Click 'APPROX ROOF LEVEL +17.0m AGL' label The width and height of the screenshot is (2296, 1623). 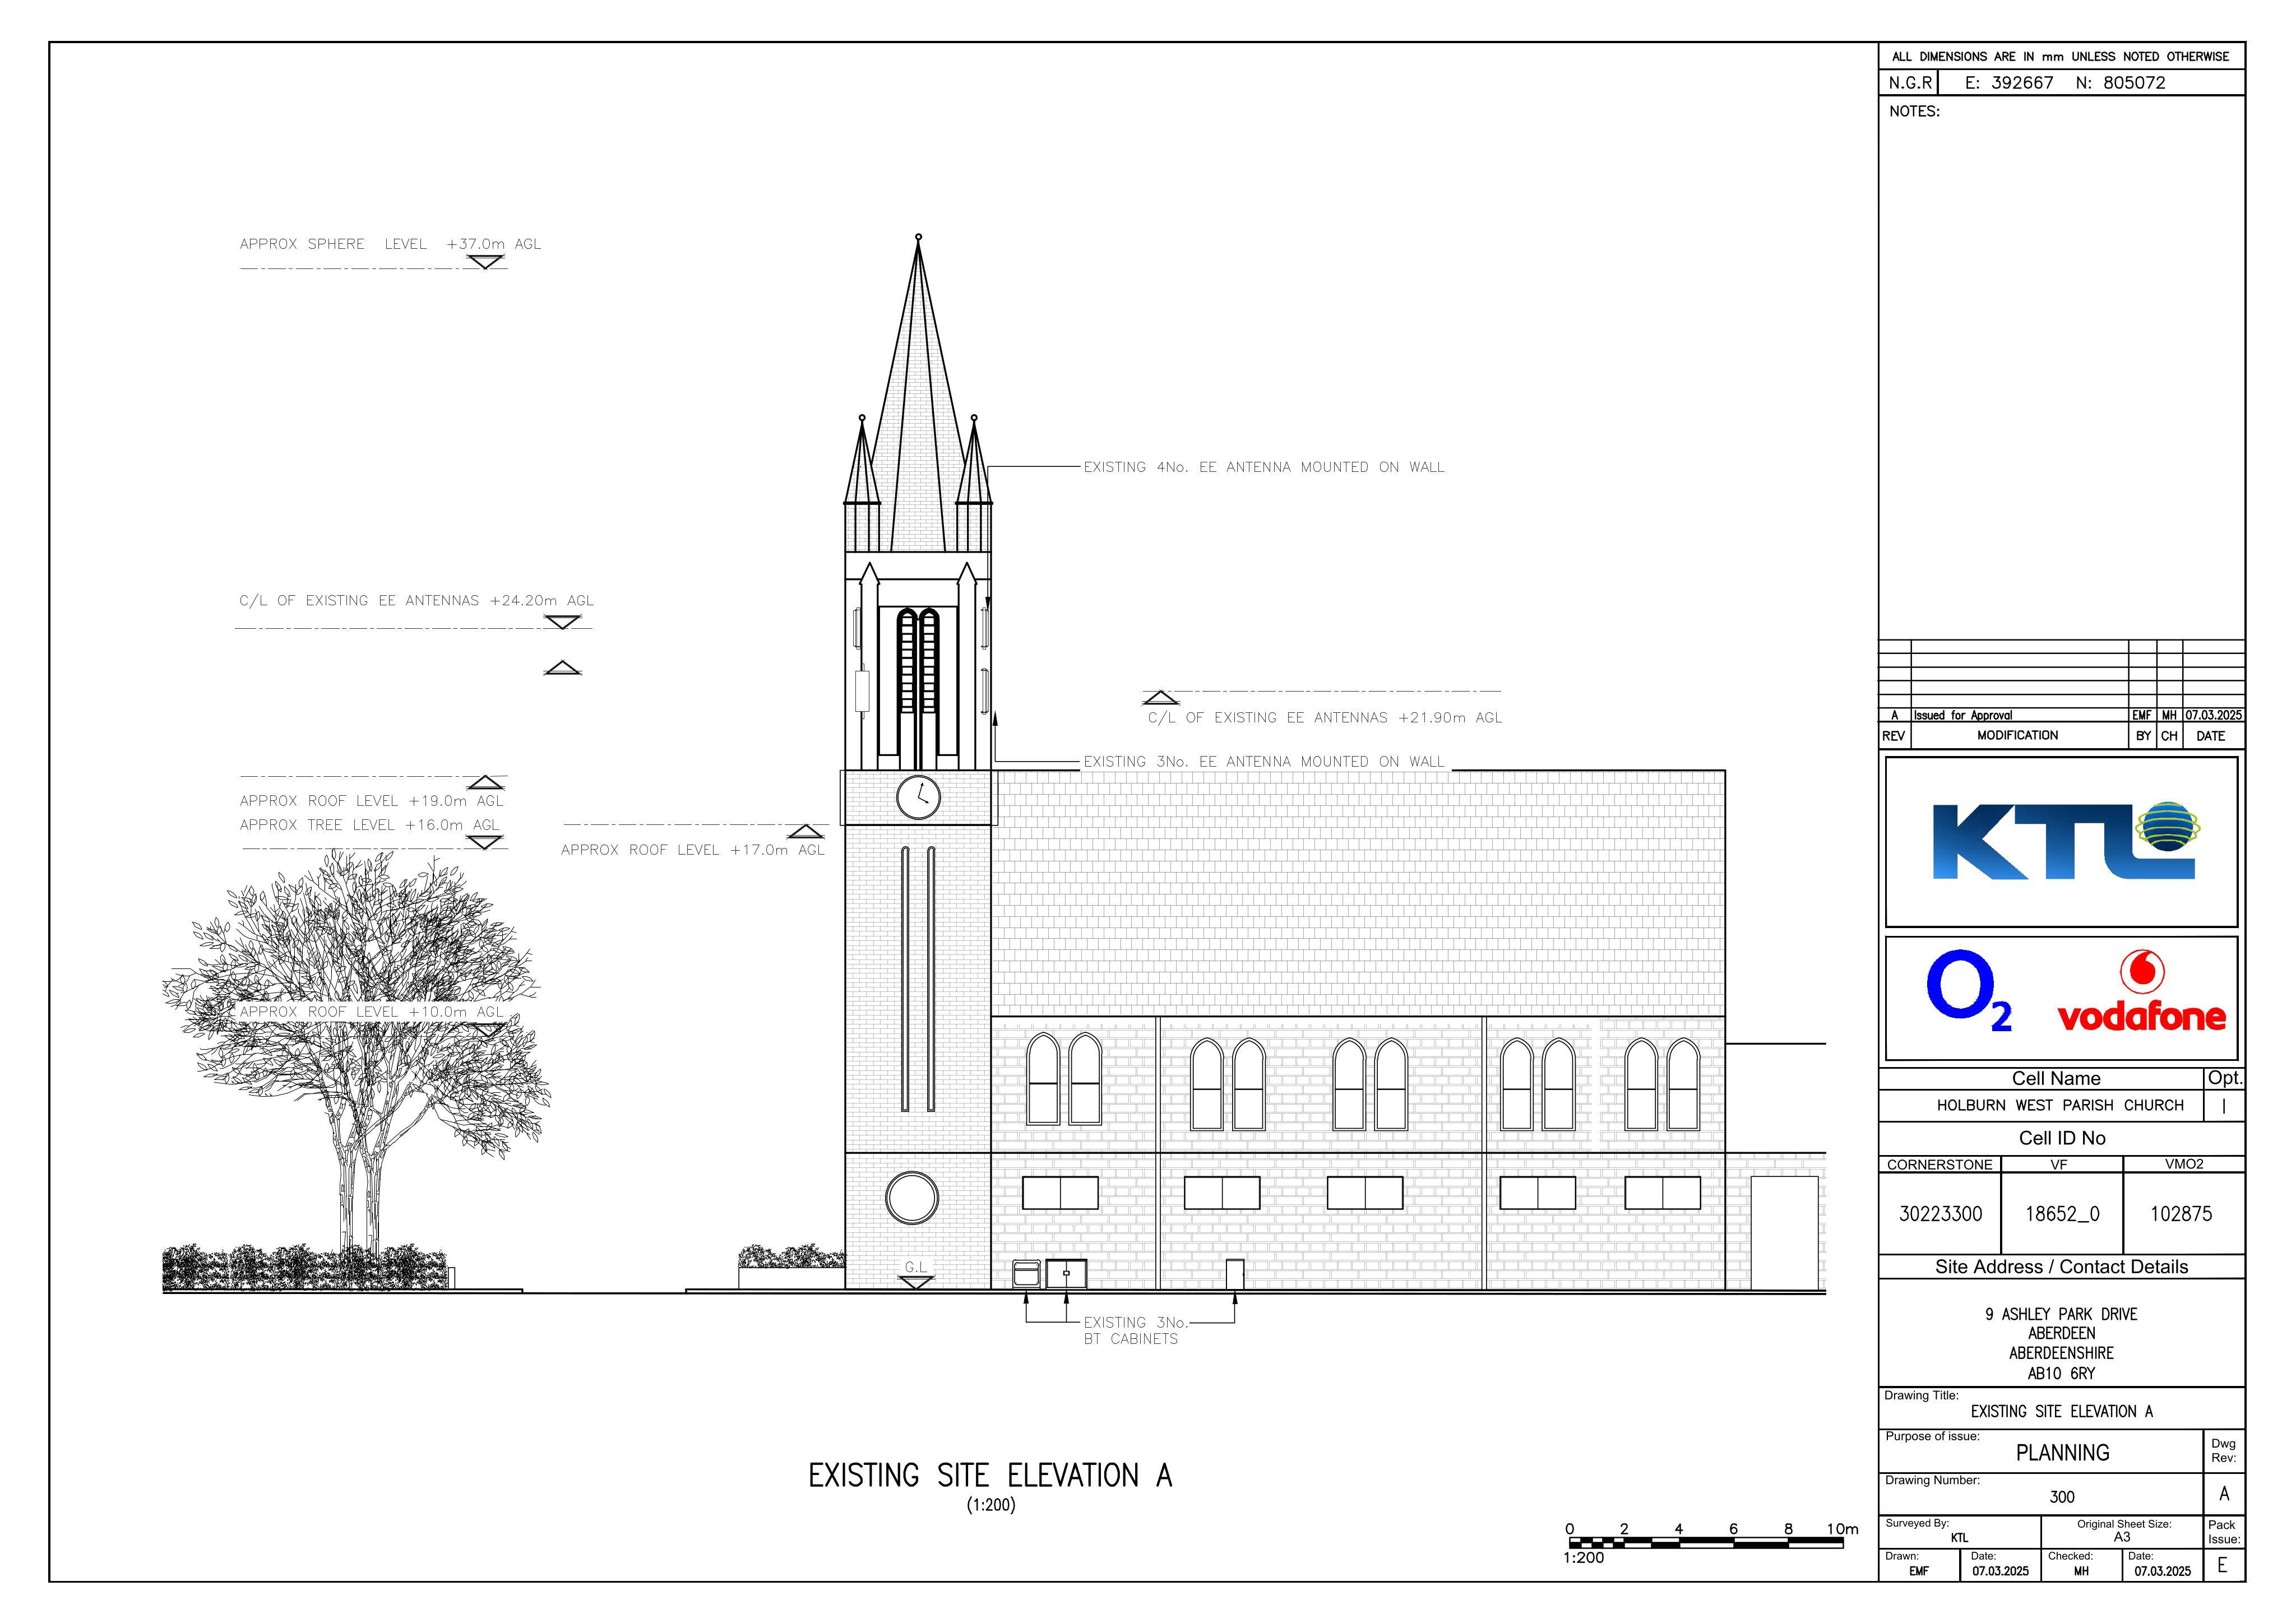click(x=692, y=850)
